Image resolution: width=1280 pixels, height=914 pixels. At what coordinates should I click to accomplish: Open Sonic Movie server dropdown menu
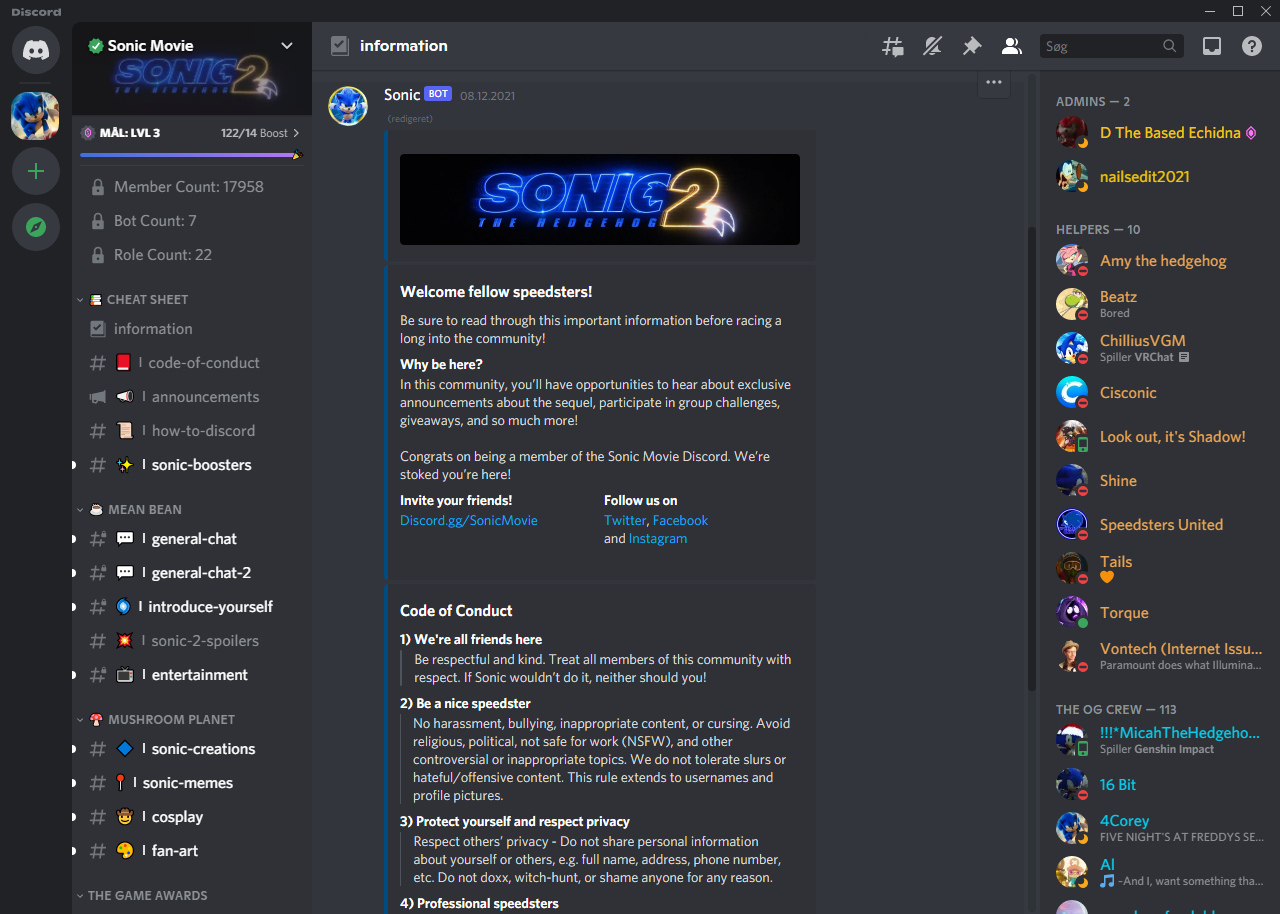(287, 46)
